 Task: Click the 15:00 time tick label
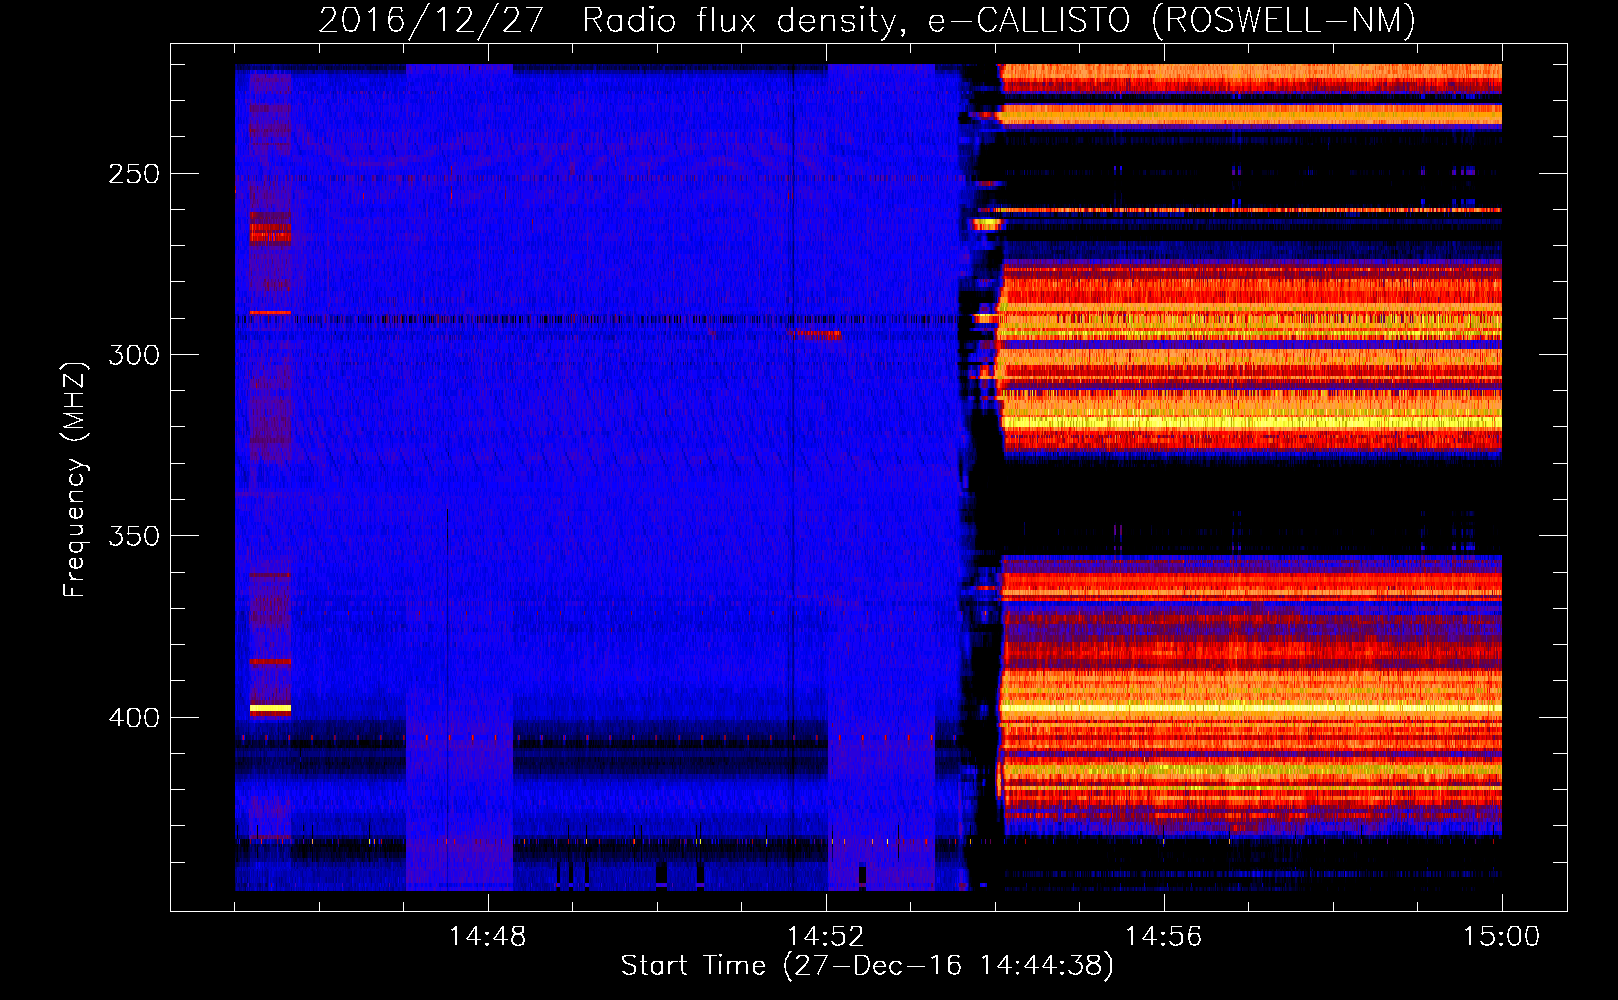1501,936
